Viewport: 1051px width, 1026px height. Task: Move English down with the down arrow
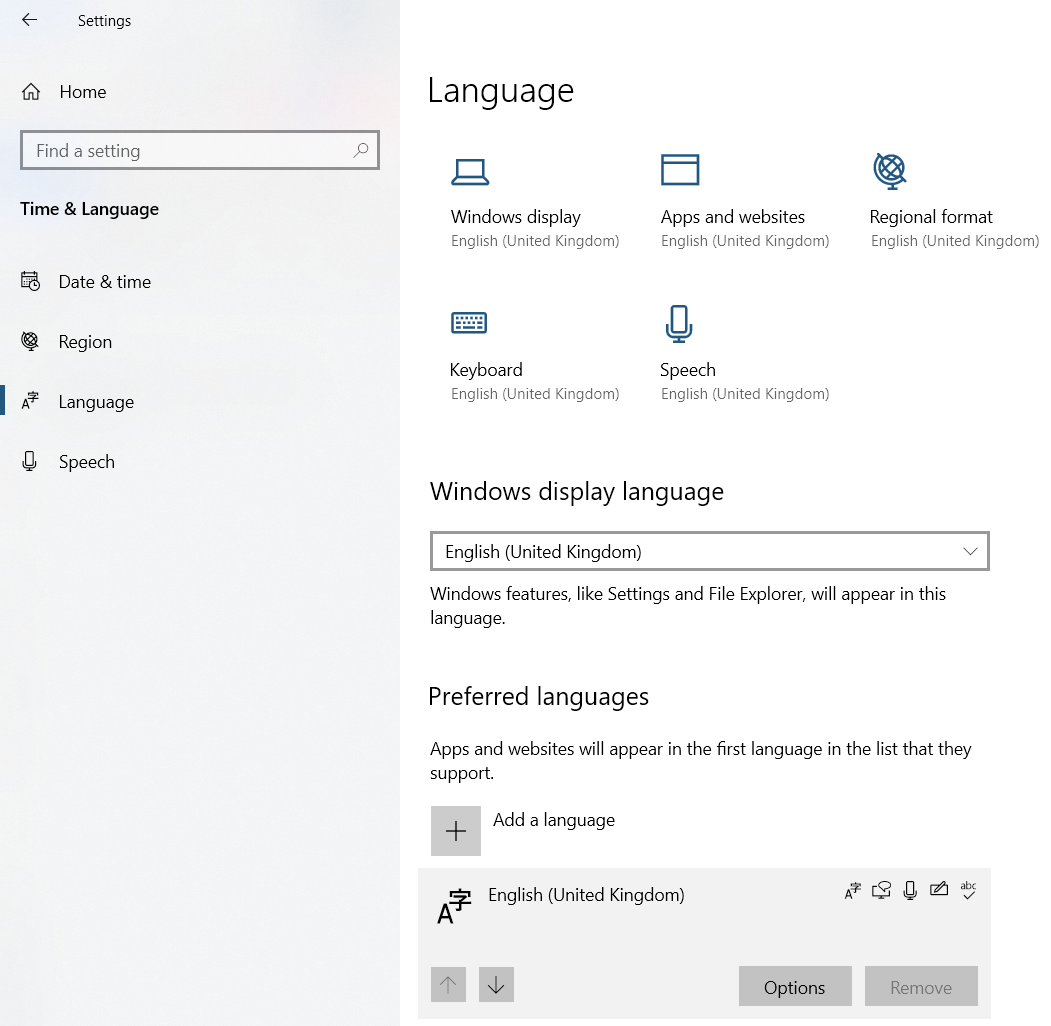tap(496, 985)
